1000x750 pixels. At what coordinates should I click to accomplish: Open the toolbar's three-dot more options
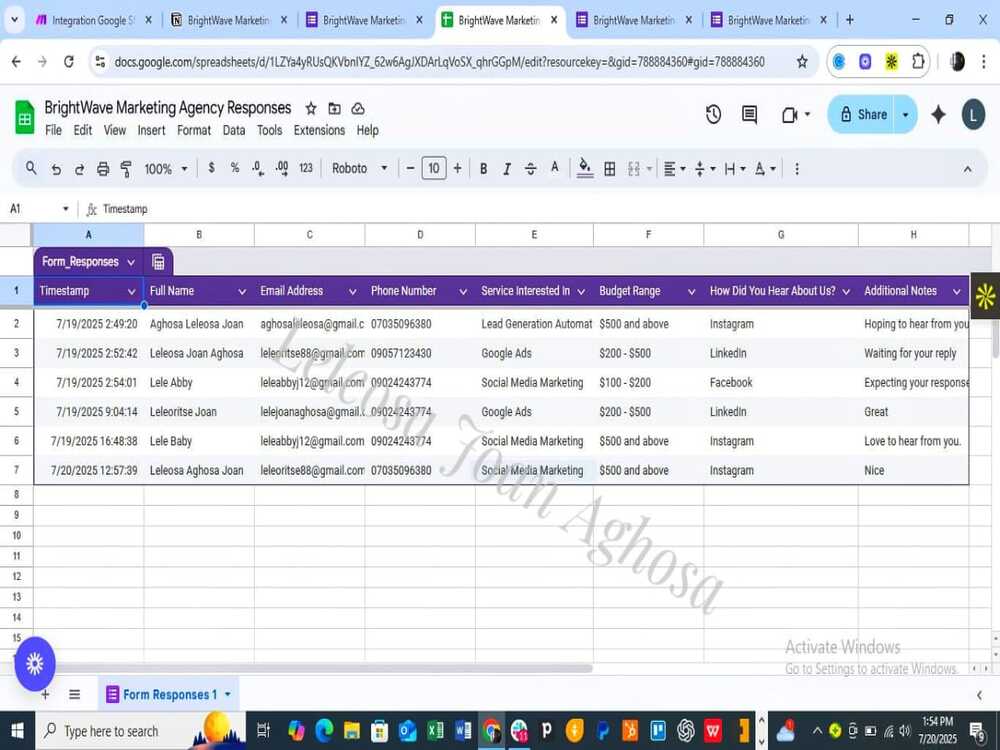[x=797, y=169]
